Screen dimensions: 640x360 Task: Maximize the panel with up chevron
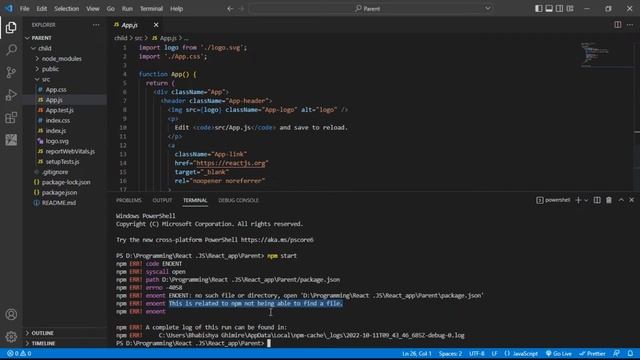[621, 200]
